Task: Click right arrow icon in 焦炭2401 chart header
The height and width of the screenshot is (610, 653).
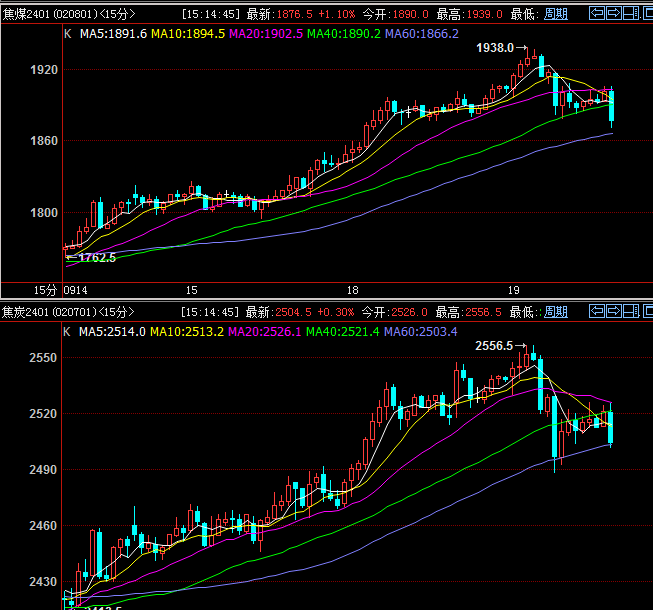Action: pos(613,312)
